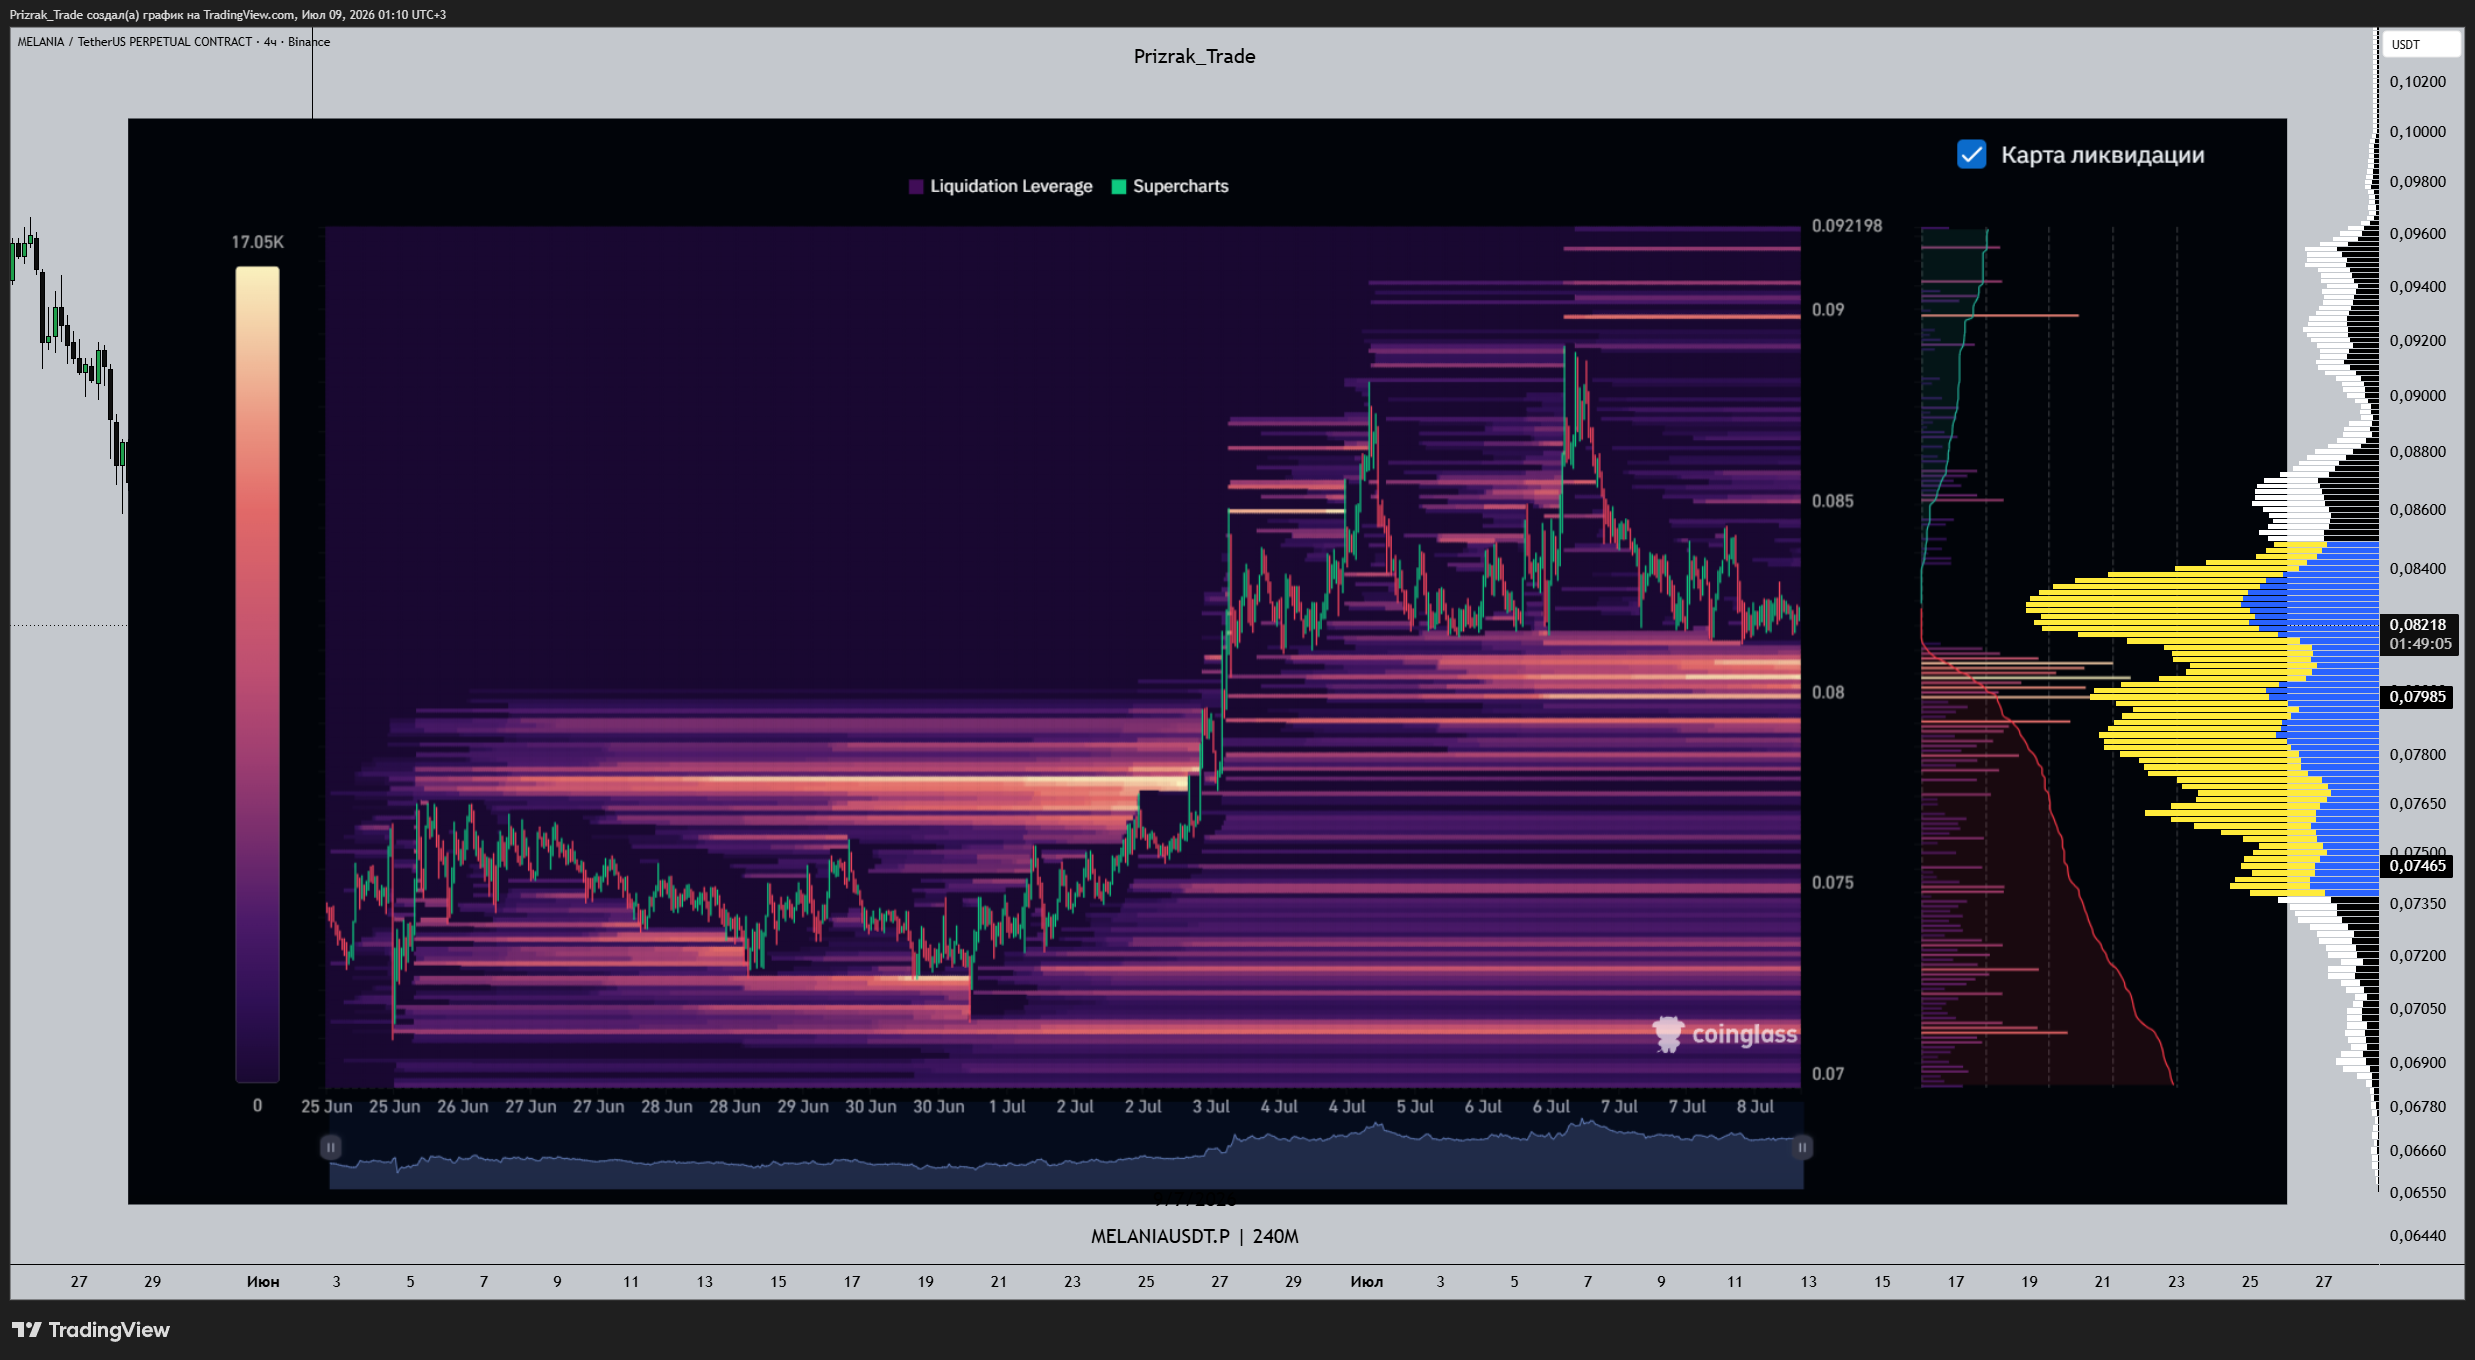Click the MELANIAUSDT.P | 240M label

click(1194, 1236)
